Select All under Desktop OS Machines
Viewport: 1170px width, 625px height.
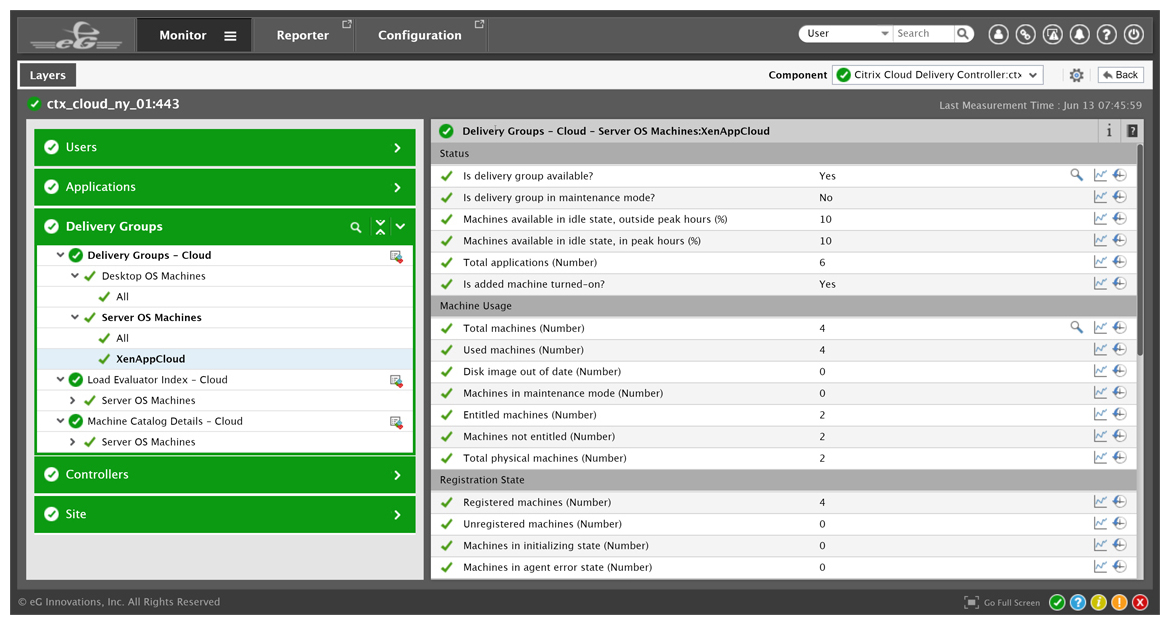pos(122,297)
